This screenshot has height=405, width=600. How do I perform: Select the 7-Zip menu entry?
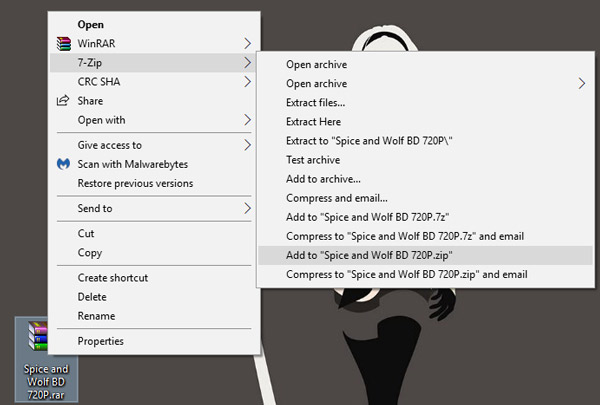tap(155, 63)
